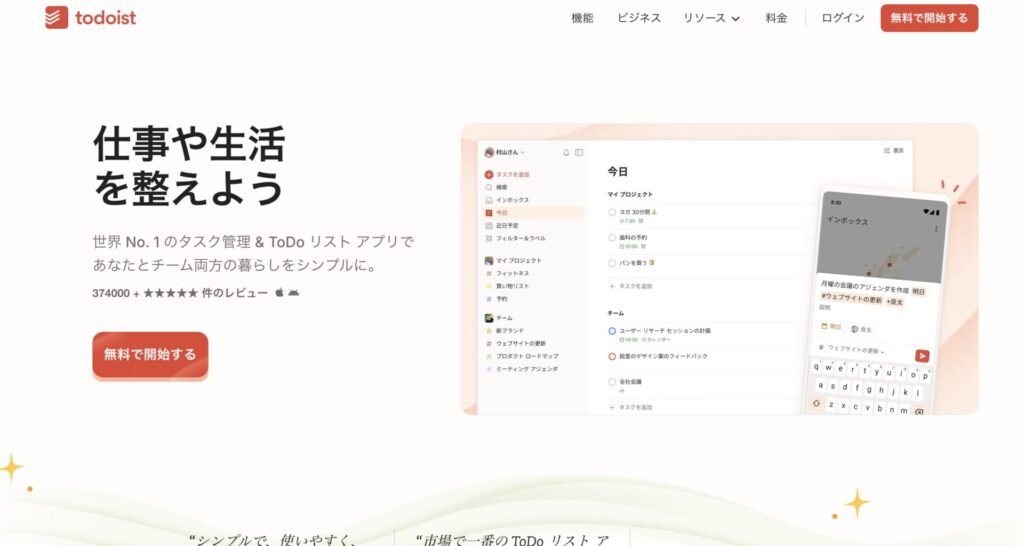
Task: Click the 良太 assignee chip
Action: click(861, 329)
